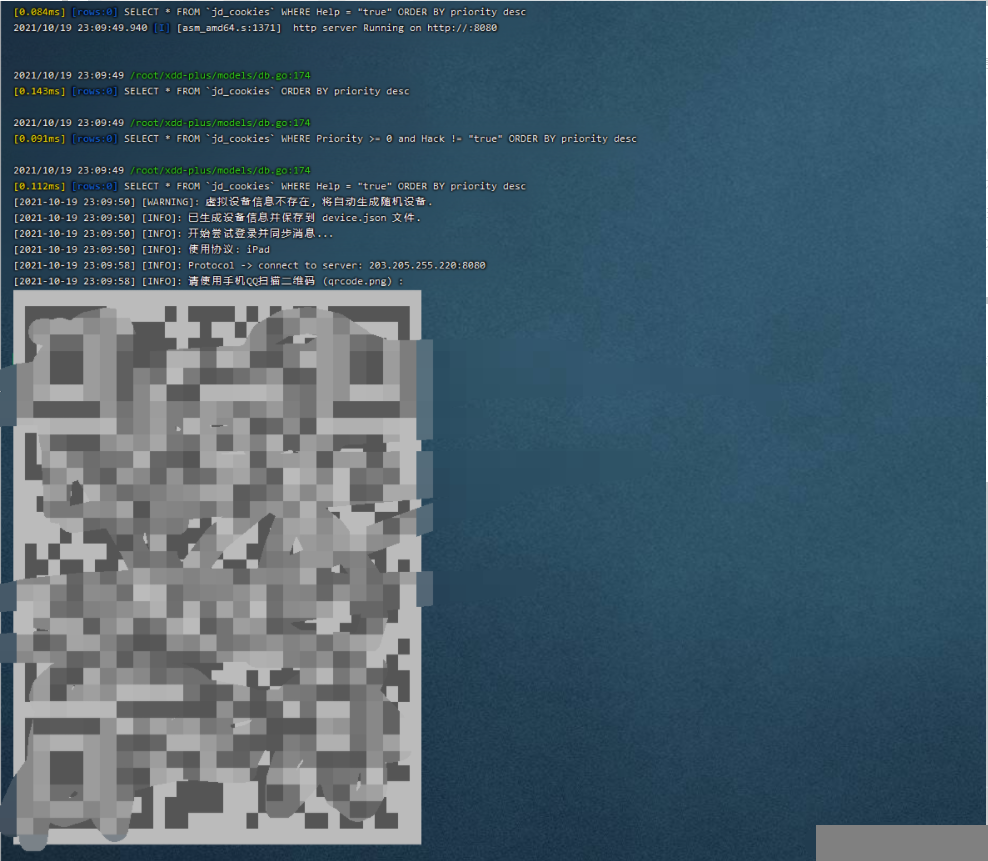Click the blurred QR code image
The width and height of the screenshot is (988, 861).
tap(217, 567)
